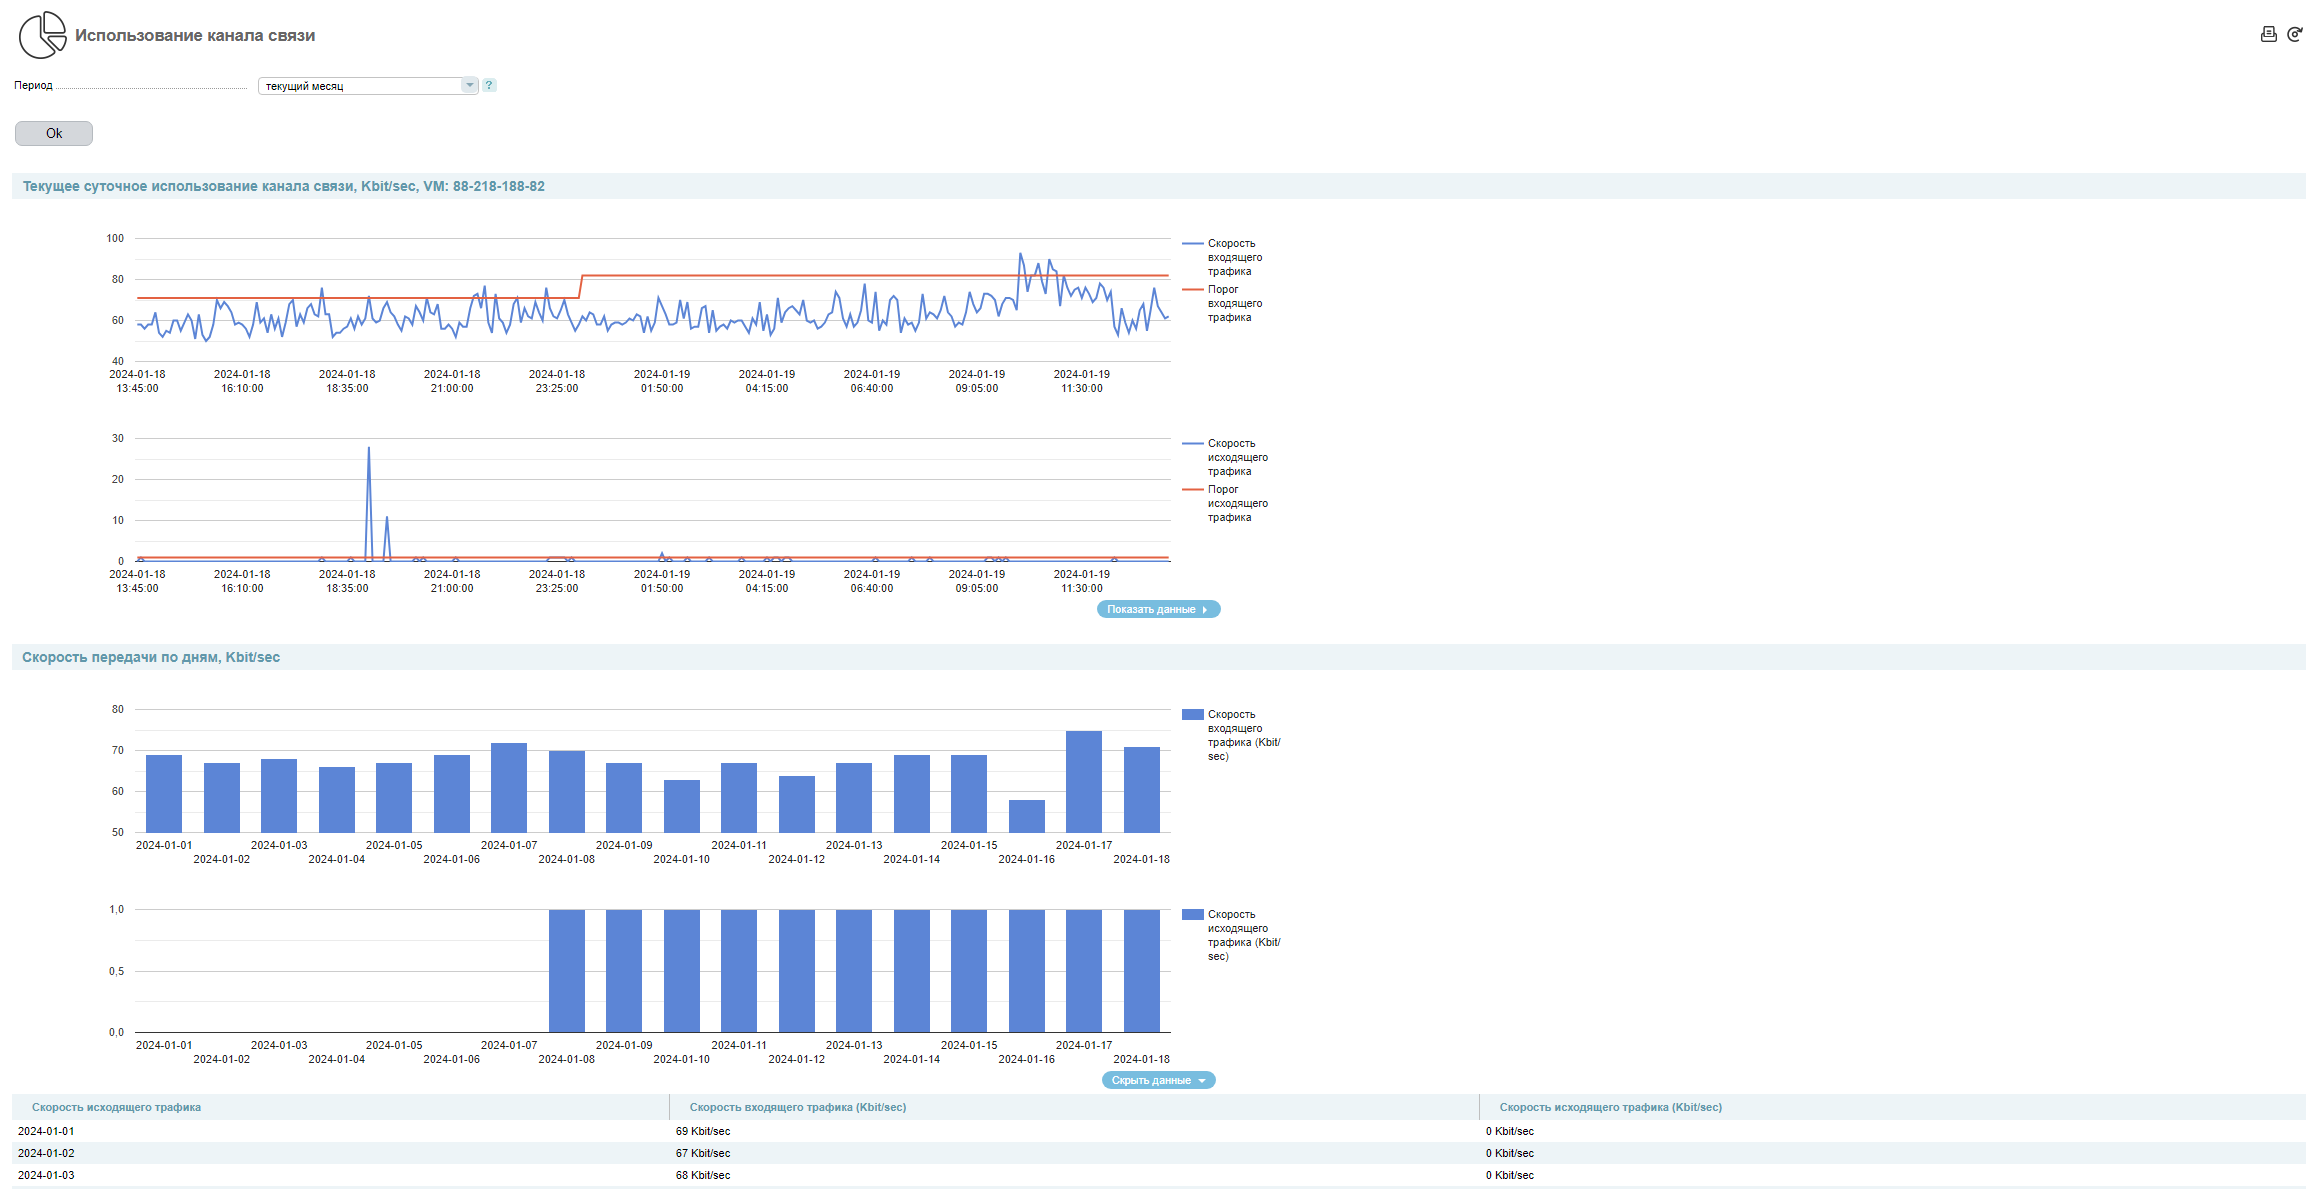Click the outgoing traffic bar for 2024-01-08
The width and height of the screenshot is (2311, 1189).
pos(567,971)
